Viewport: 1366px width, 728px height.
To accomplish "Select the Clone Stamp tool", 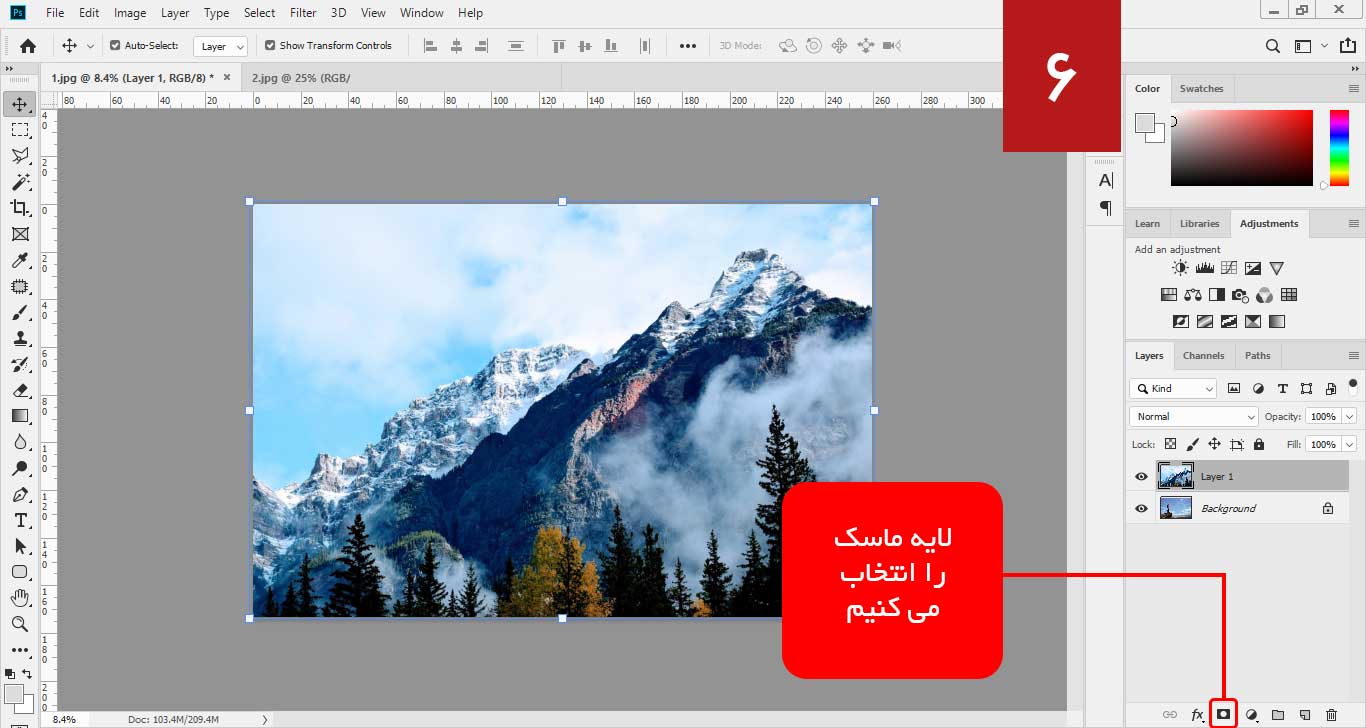I will (20, 338).
